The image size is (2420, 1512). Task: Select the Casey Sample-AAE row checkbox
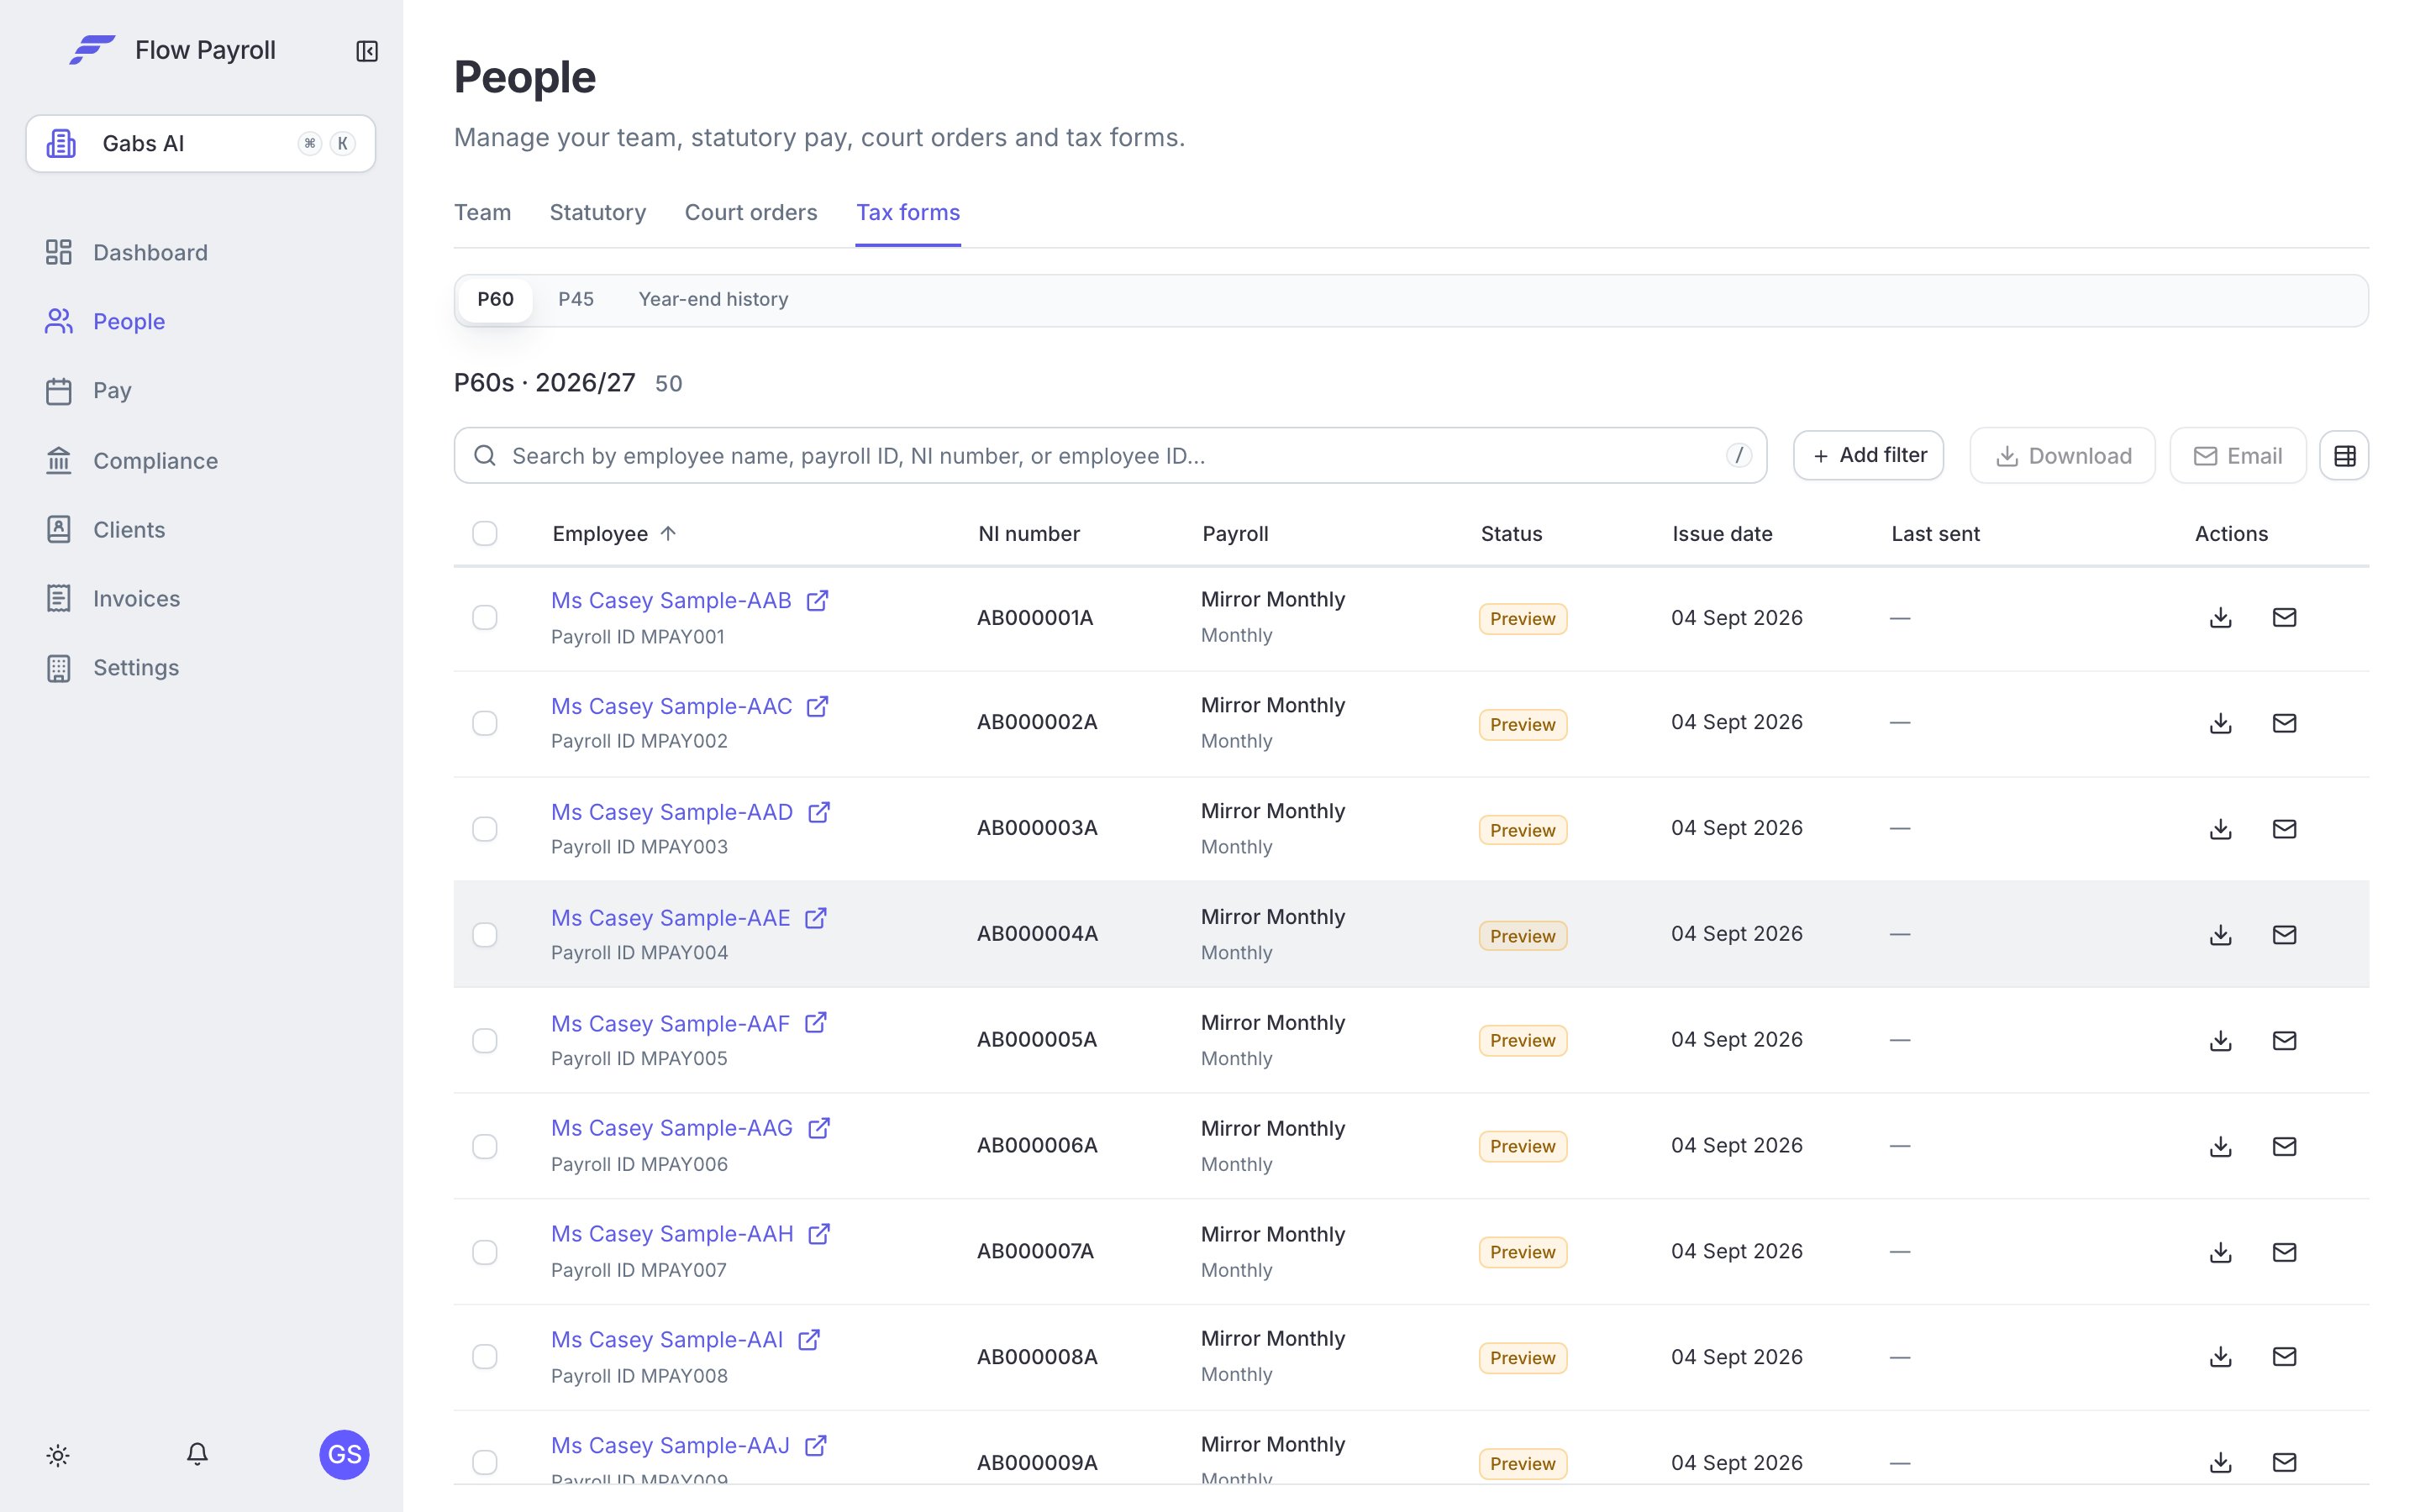(x=485, y=935)
